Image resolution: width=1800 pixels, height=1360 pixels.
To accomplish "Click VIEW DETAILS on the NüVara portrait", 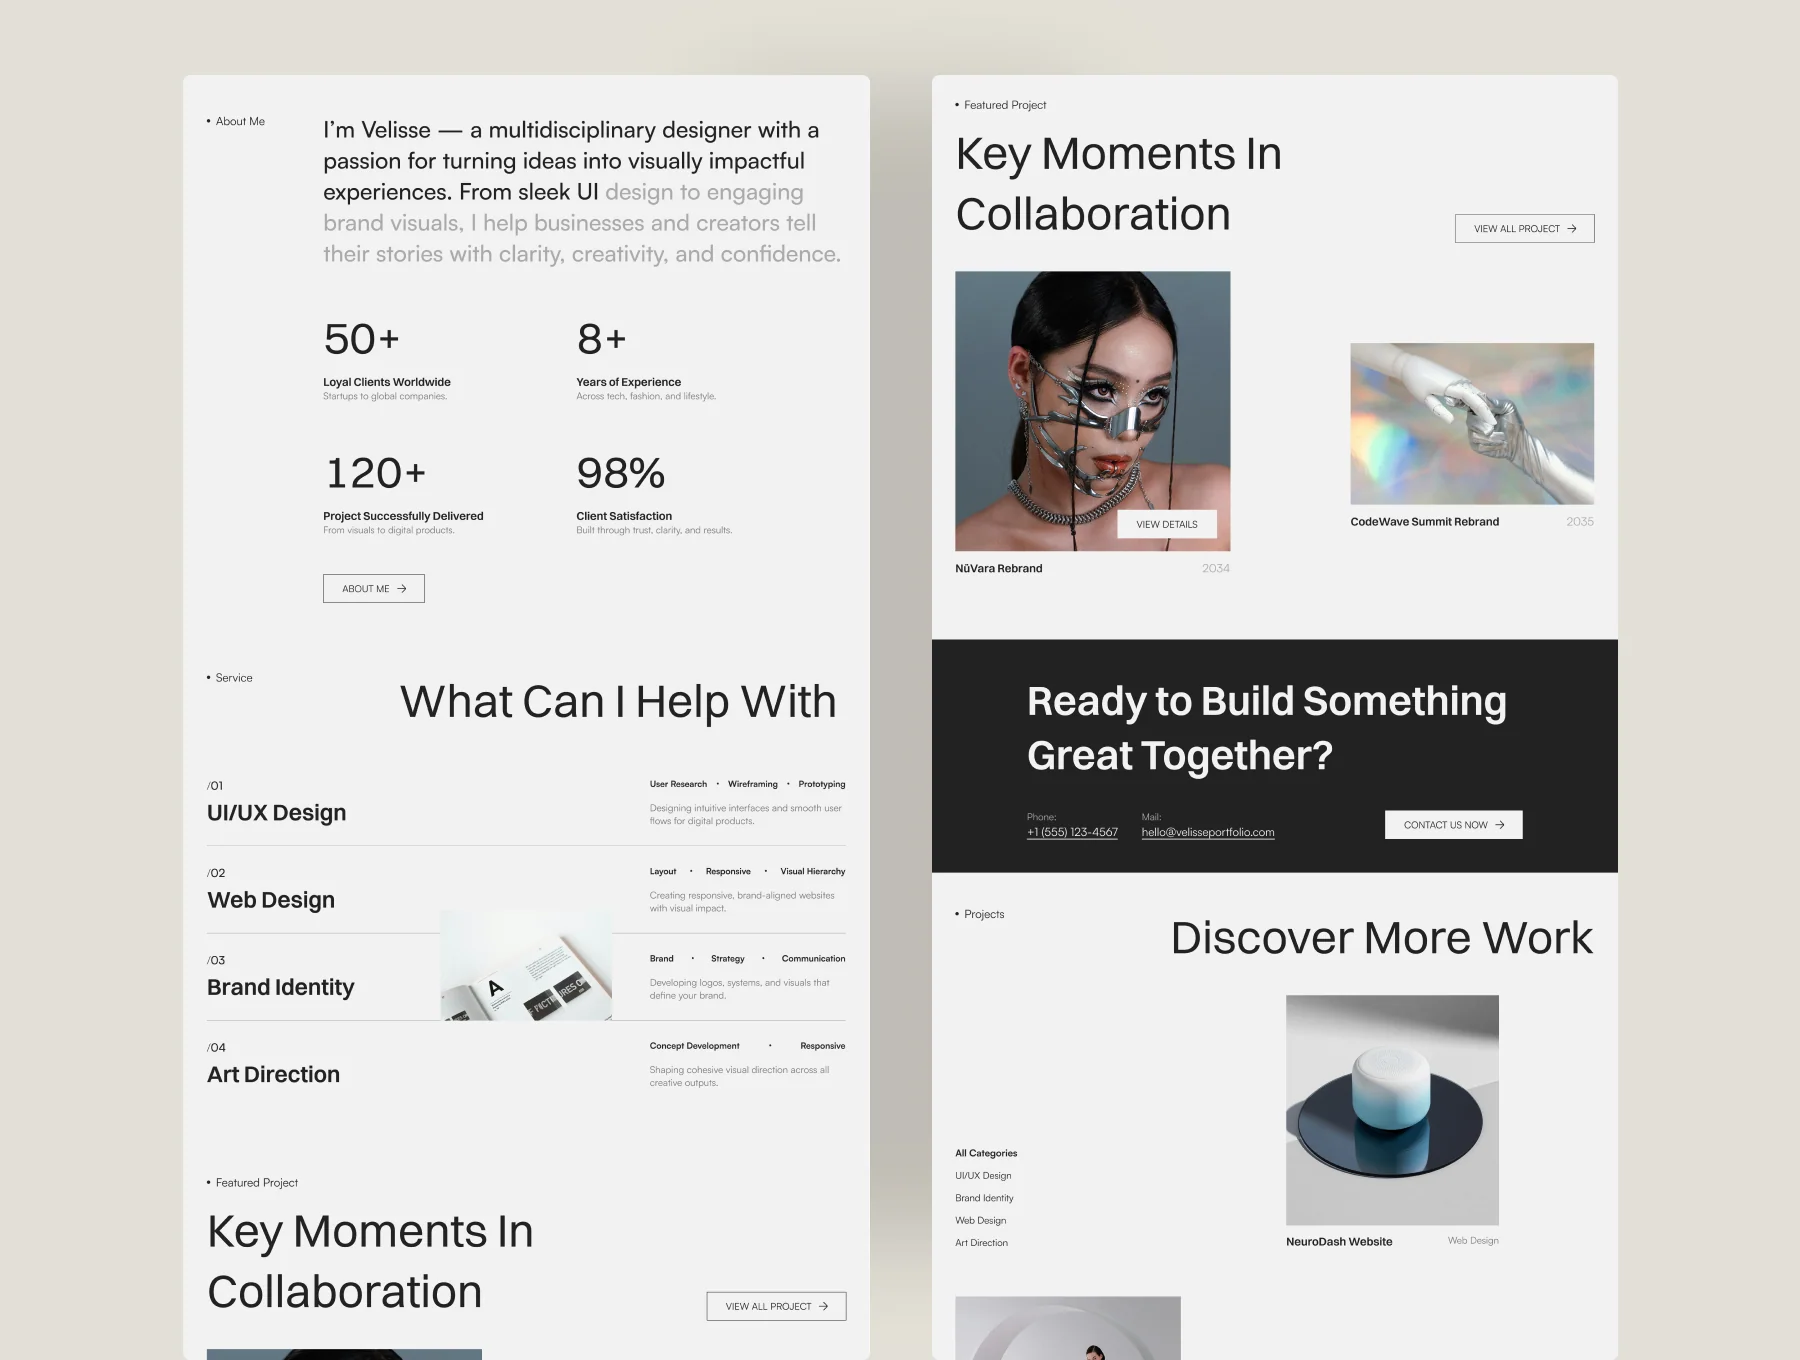I will (x=1167, y=524).
